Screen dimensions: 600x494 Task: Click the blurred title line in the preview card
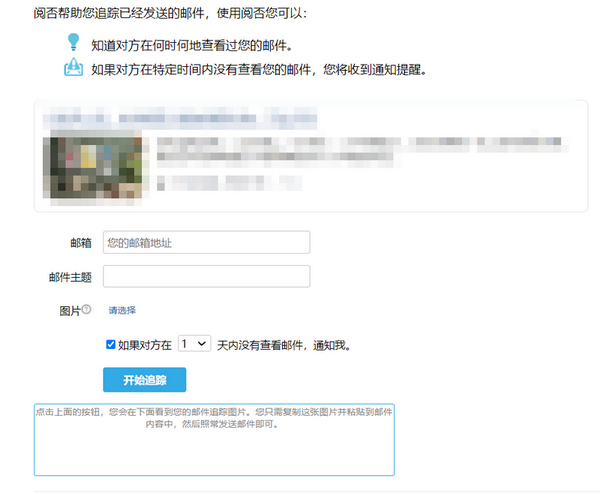pyautogui.click(x=185, y=119)
